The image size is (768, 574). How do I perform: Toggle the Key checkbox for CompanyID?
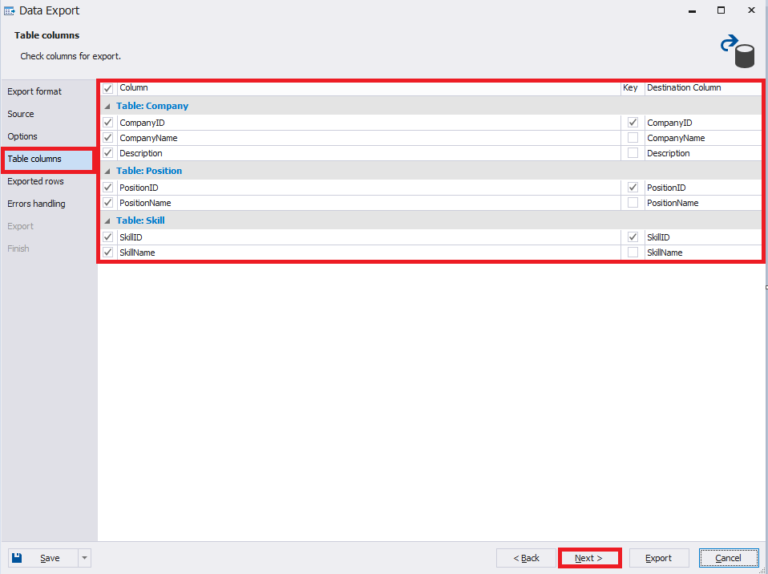pyautogui.click(x=633, y=122)
